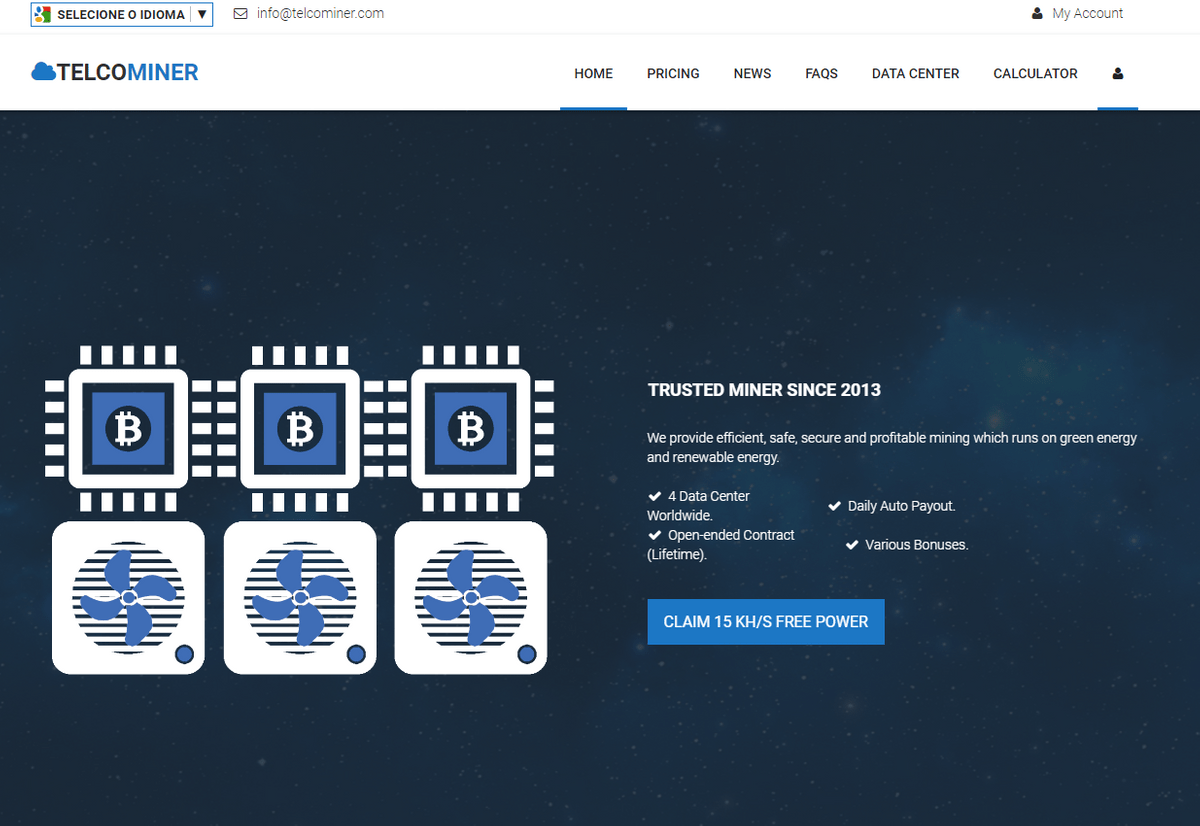Click the 'Open-ended Contract (Lifetime).' text

pyautogui.click(x=721, y=545)
